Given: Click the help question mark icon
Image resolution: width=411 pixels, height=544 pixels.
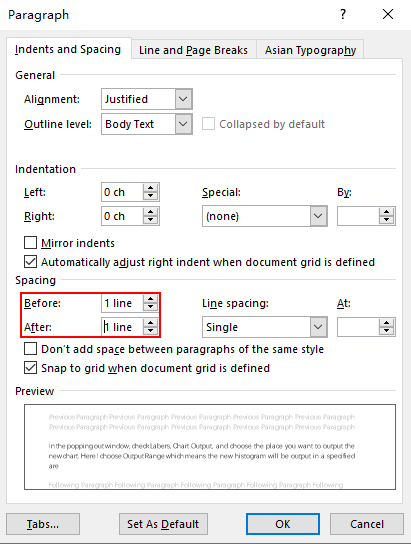Looking at the screenshot, I should tap(343, 14).
